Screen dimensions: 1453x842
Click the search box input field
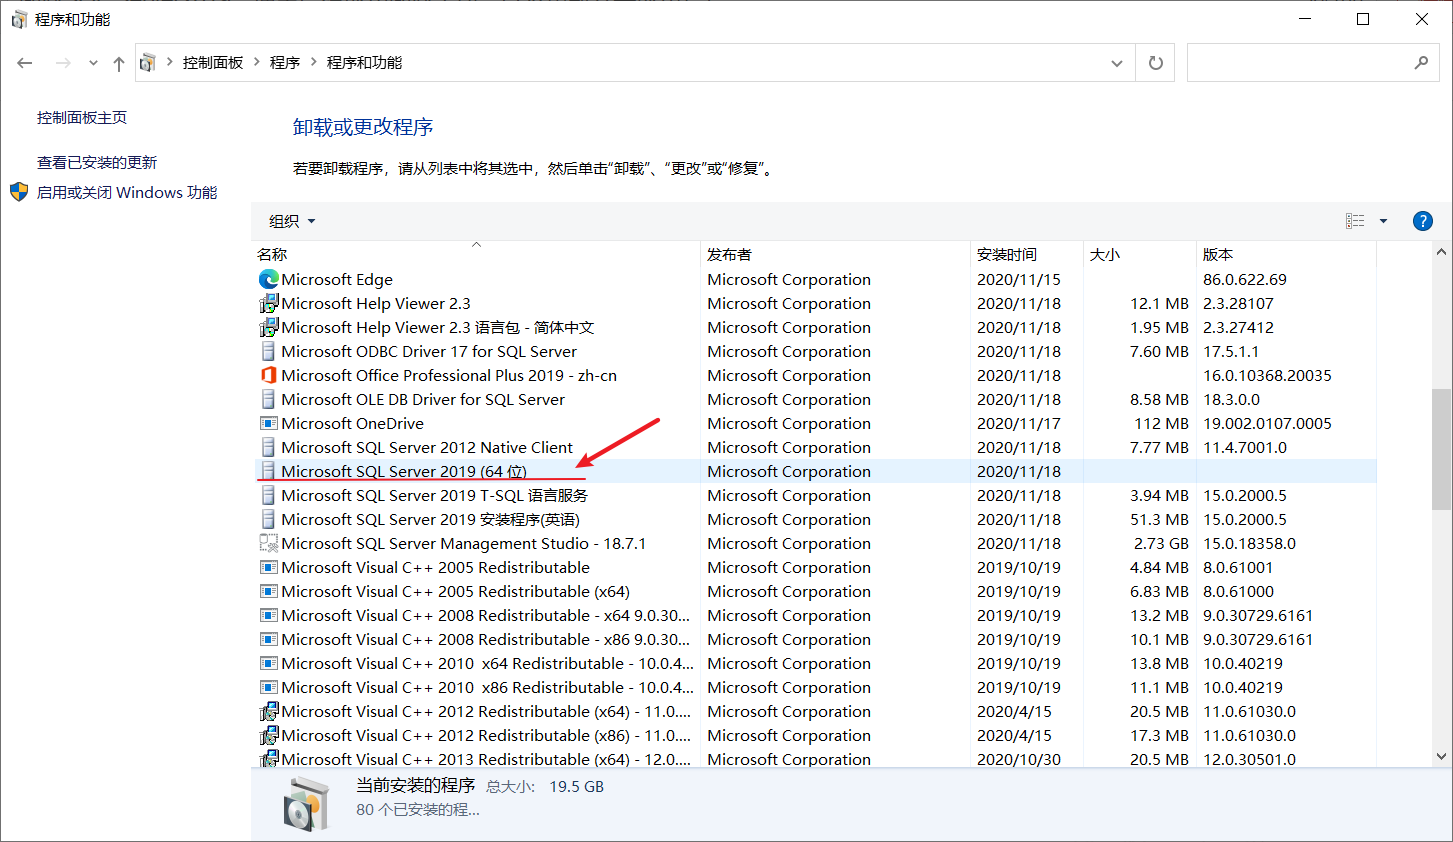1300,62
